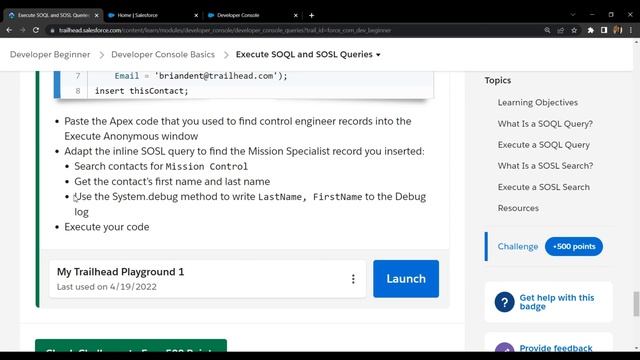Open playground options three-dot menu
This screenshot has height=360, width=640.
353,279
